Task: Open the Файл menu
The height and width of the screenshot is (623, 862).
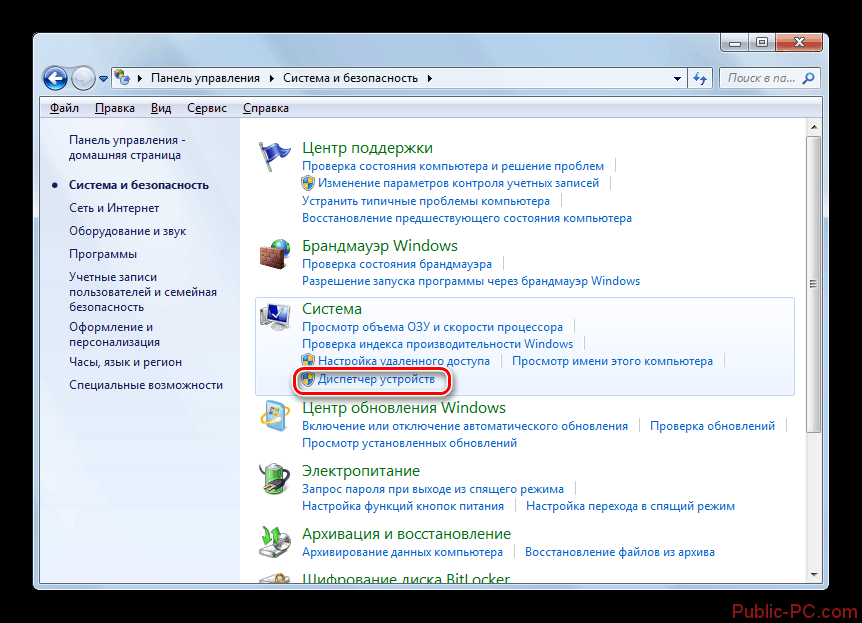Action: coord(64,108)
